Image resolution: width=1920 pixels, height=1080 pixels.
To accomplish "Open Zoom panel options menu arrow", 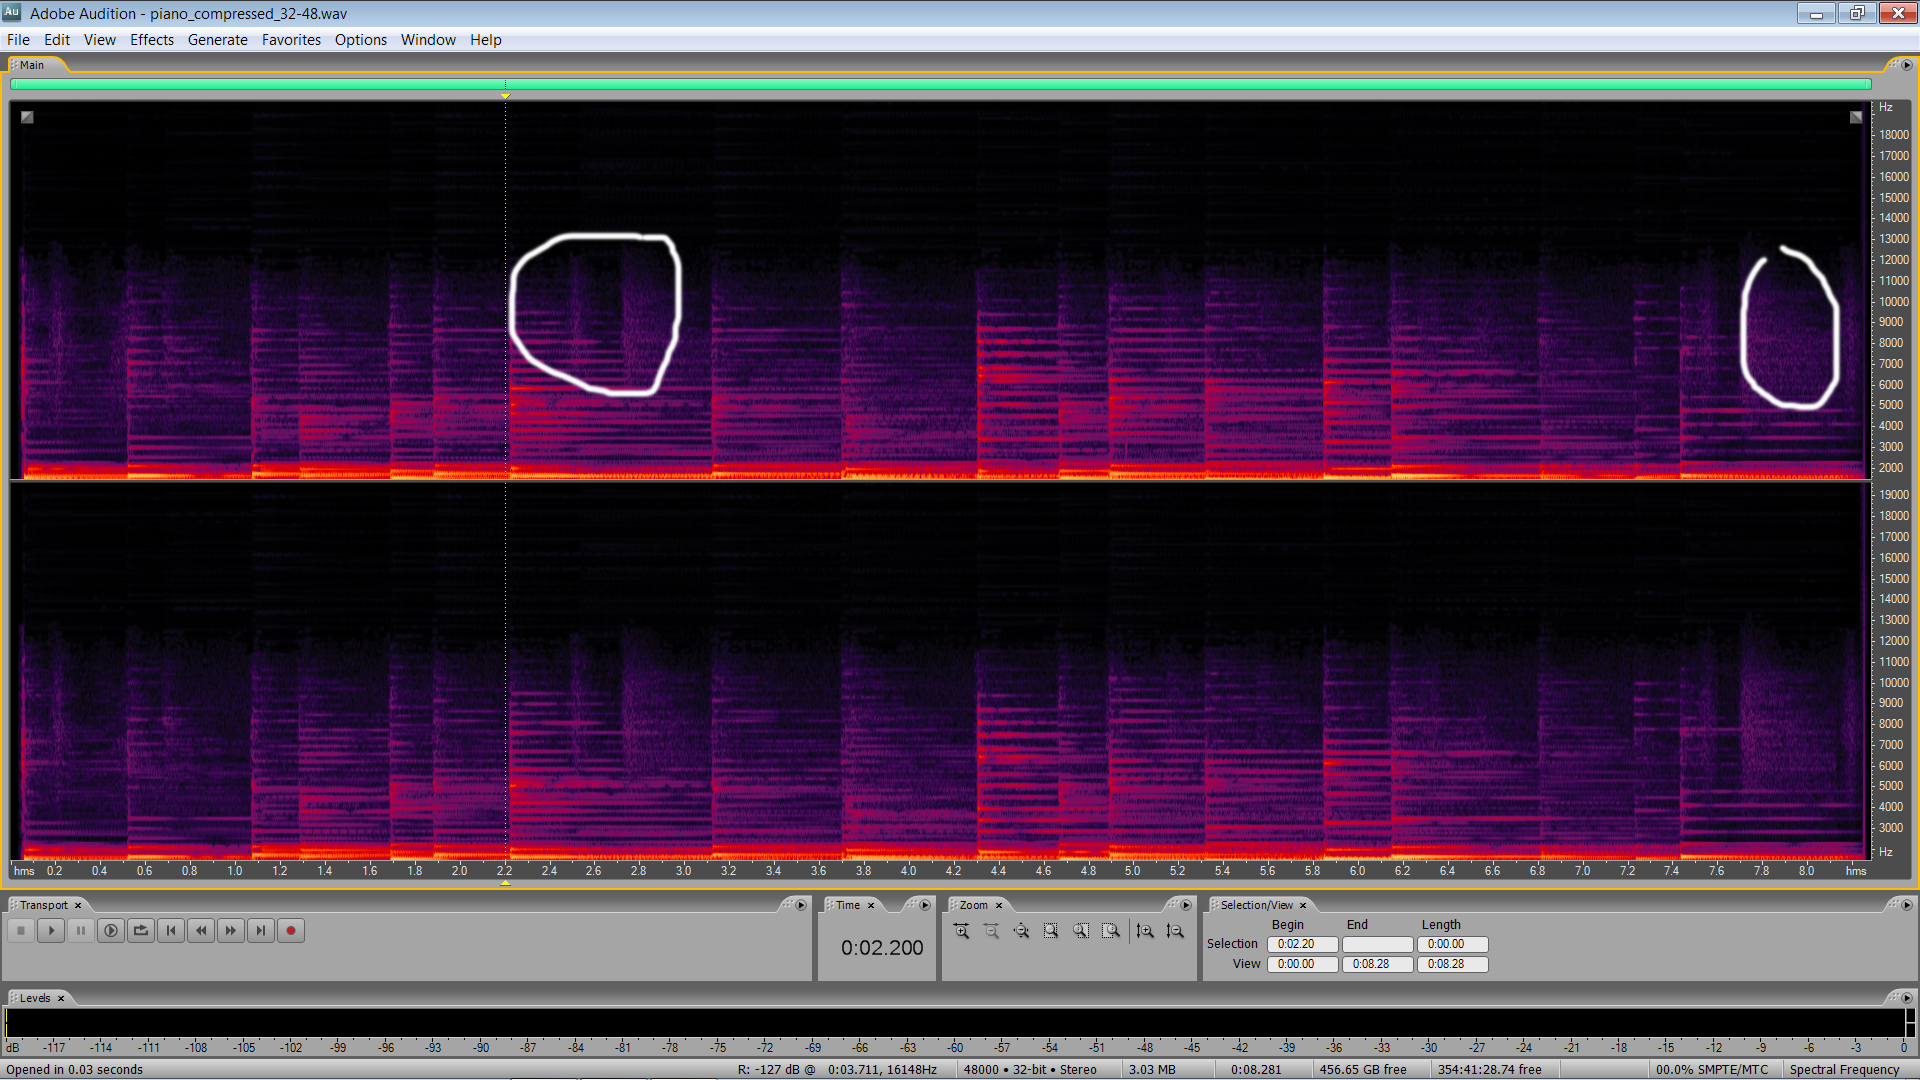I will (1186, 905).
